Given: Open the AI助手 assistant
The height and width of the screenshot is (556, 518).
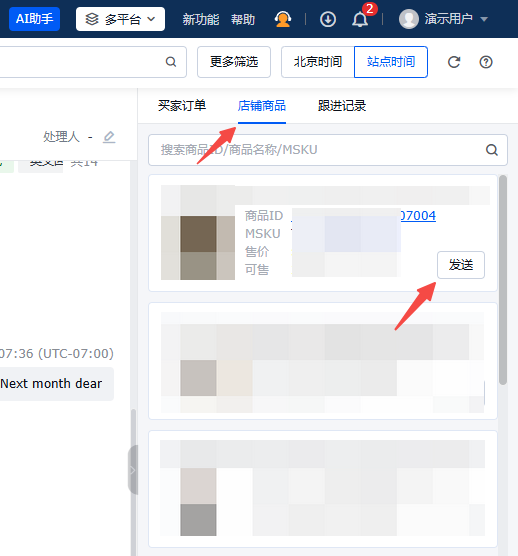Looking at the screenshot, I should tap(34, 19).
